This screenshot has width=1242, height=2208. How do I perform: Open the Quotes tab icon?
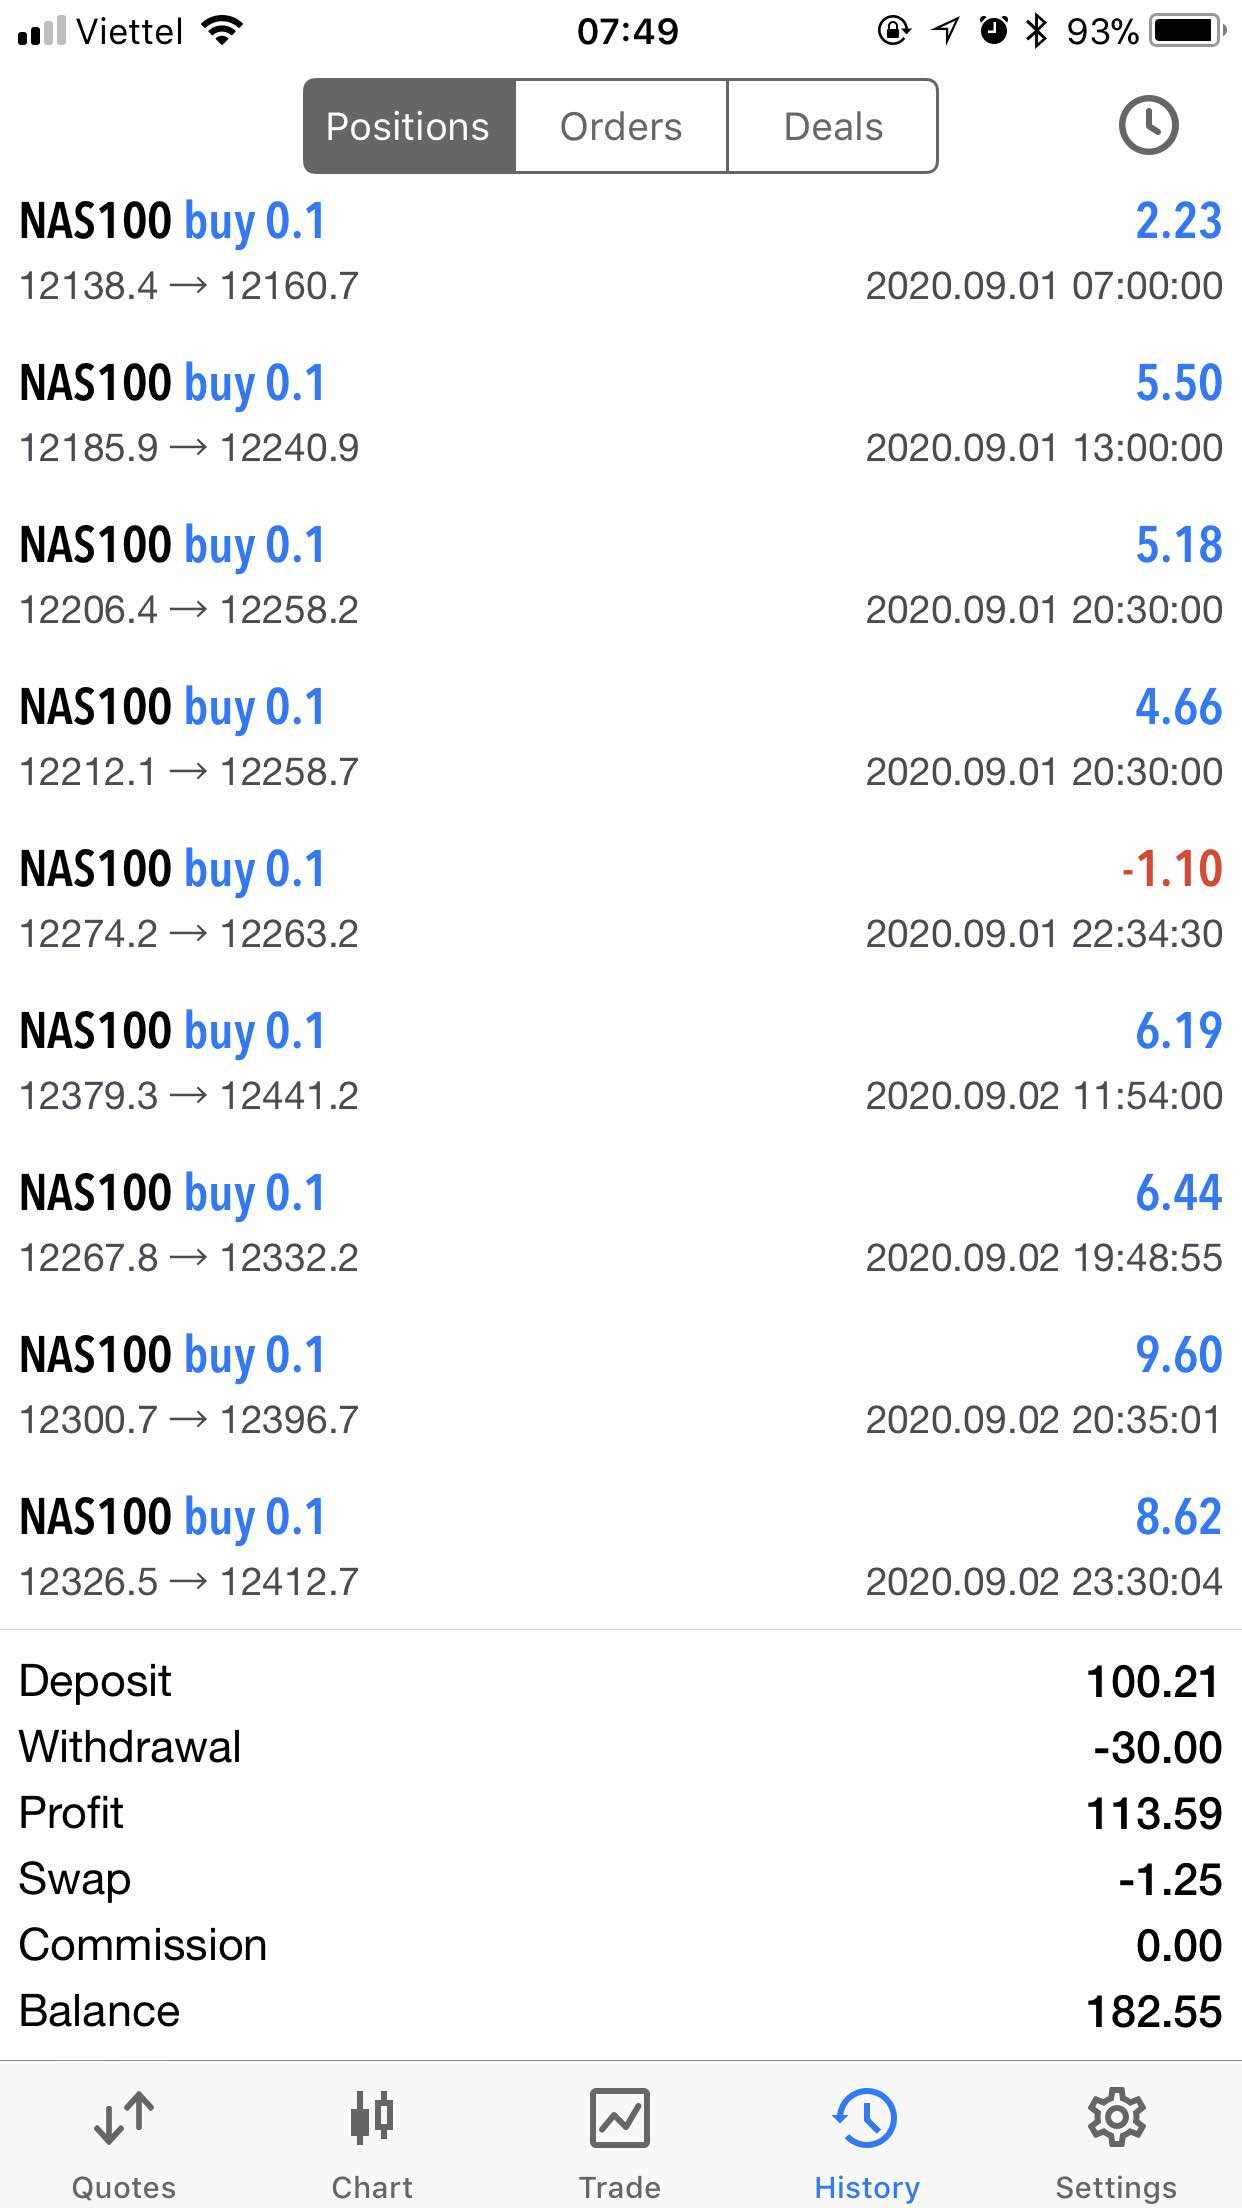124,2118
